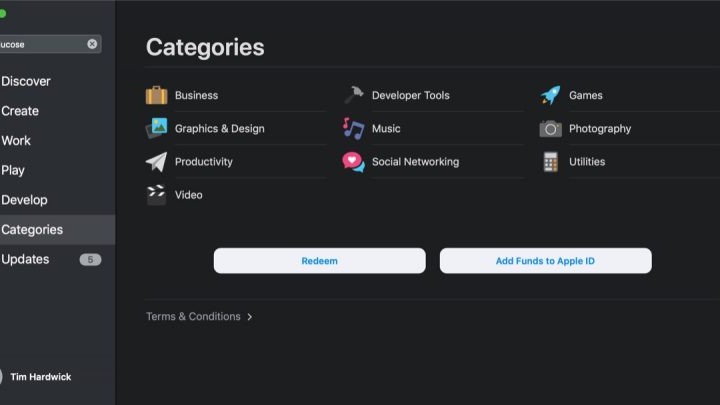Click the Productivity paper plane icon
The width and height of the screenshot is (720, 405).
(x=156, y=162)
